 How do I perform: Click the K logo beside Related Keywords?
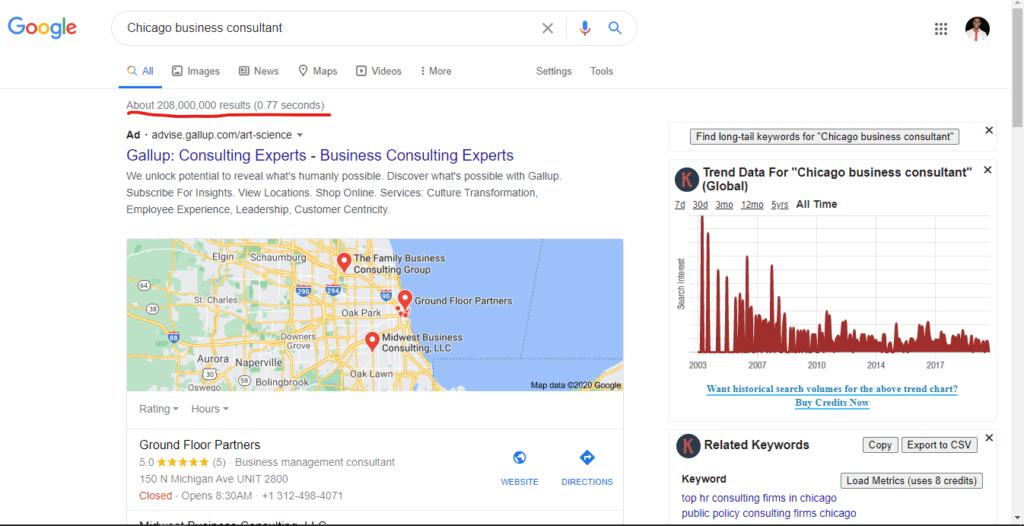tap(688, 445)
